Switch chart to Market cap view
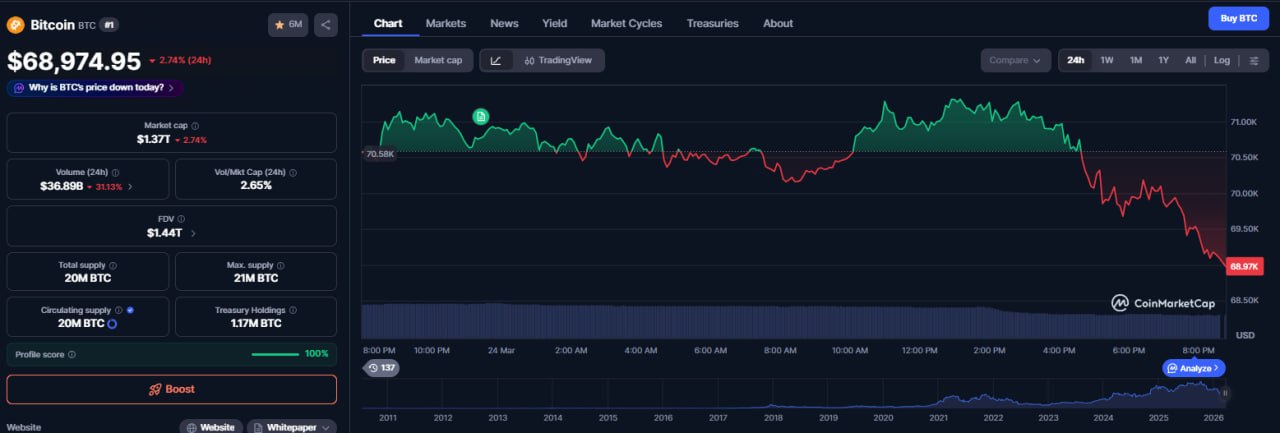 [438, 60]
